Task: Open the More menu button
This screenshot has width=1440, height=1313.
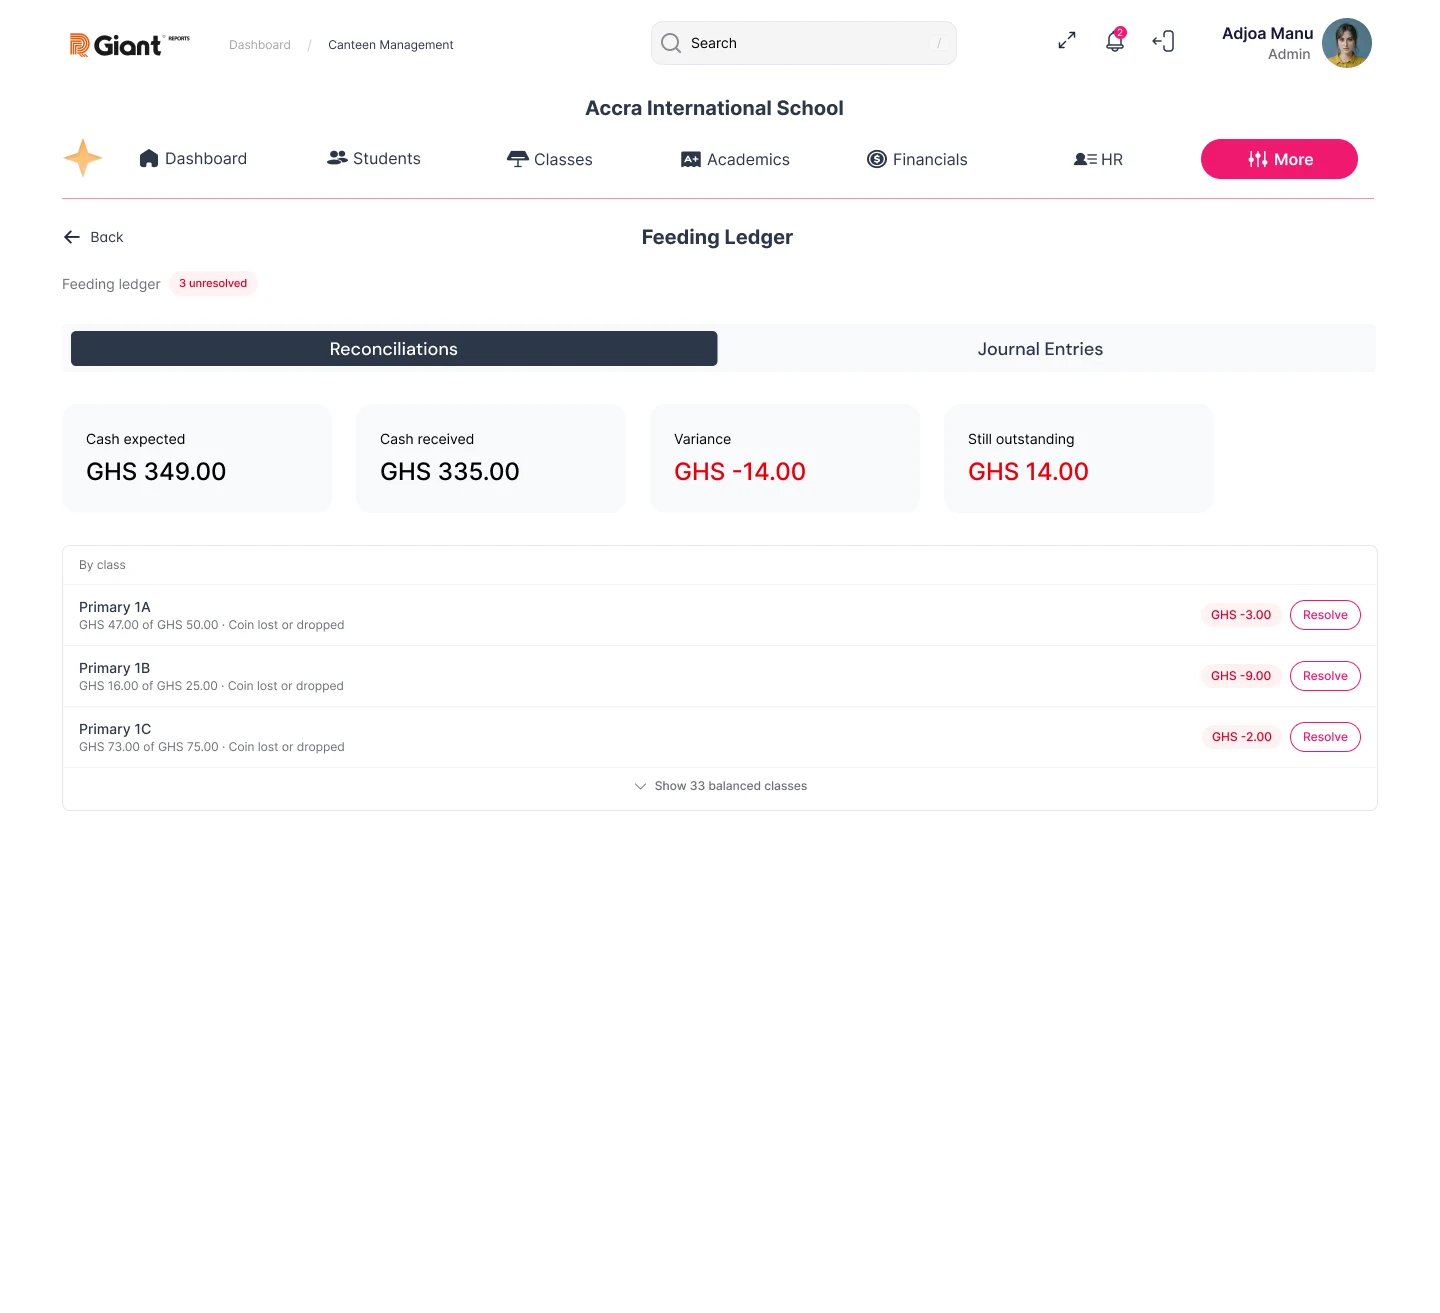Action: point(1279,159)
